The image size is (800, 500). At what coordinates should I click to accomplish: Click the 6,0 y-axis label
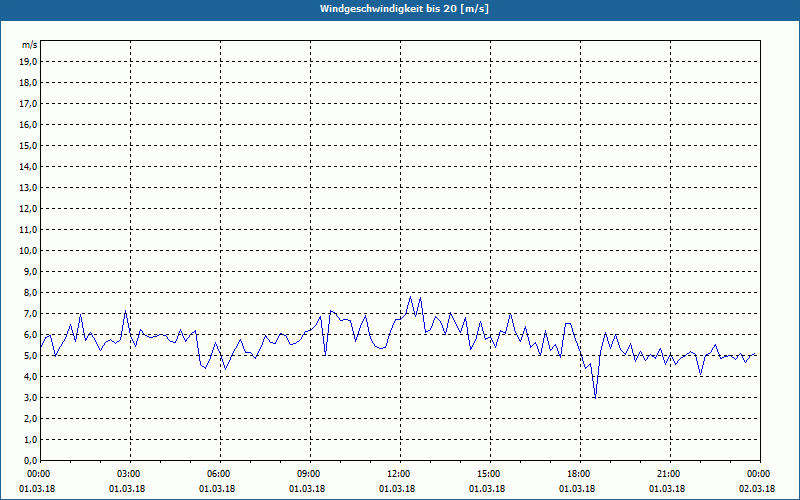coord(30,334)
